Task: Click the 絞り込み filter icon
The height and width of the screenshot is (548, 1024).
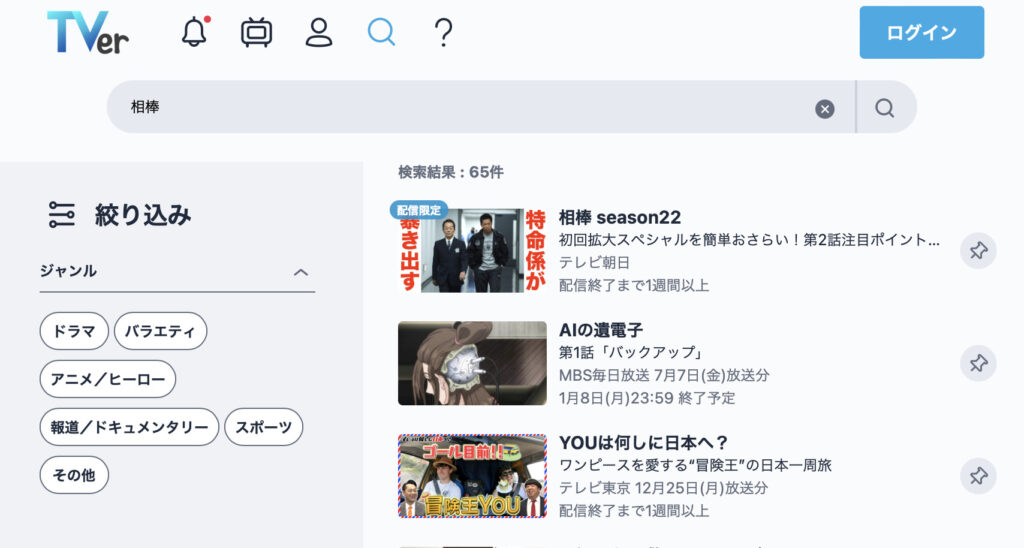Action: [62, 215]
